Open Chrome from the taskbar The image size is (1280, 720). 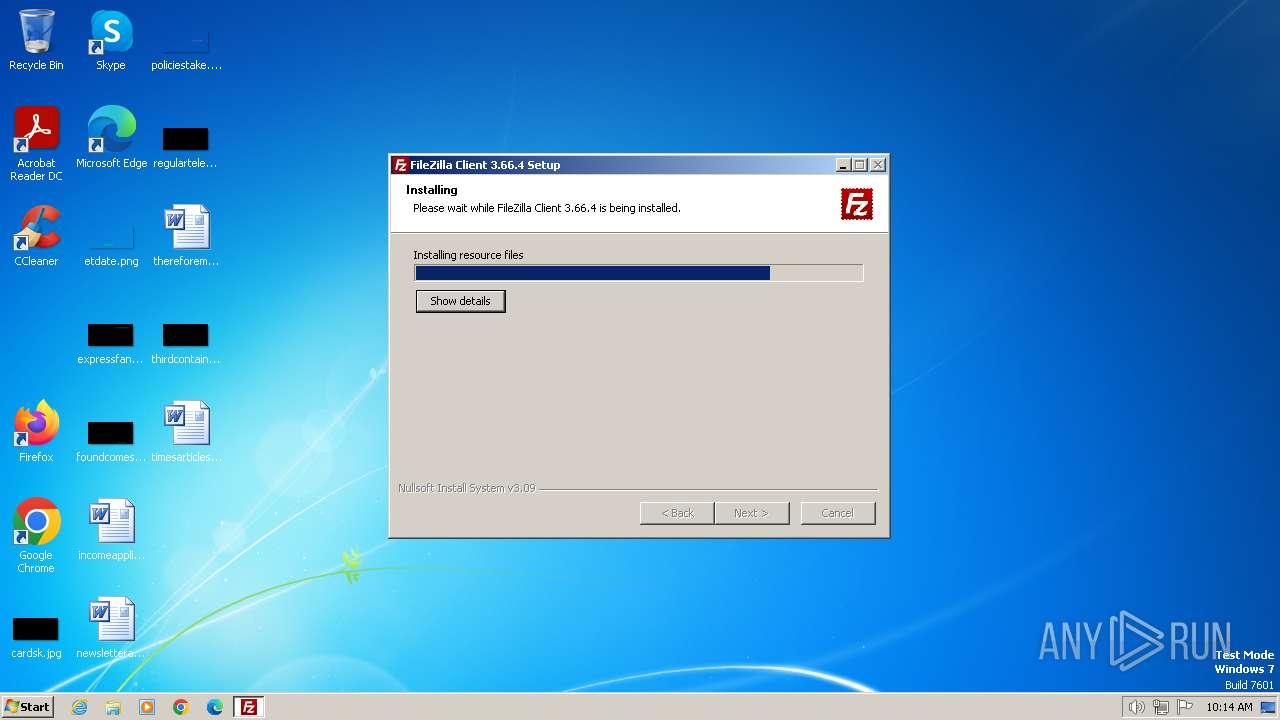[181, 707]
